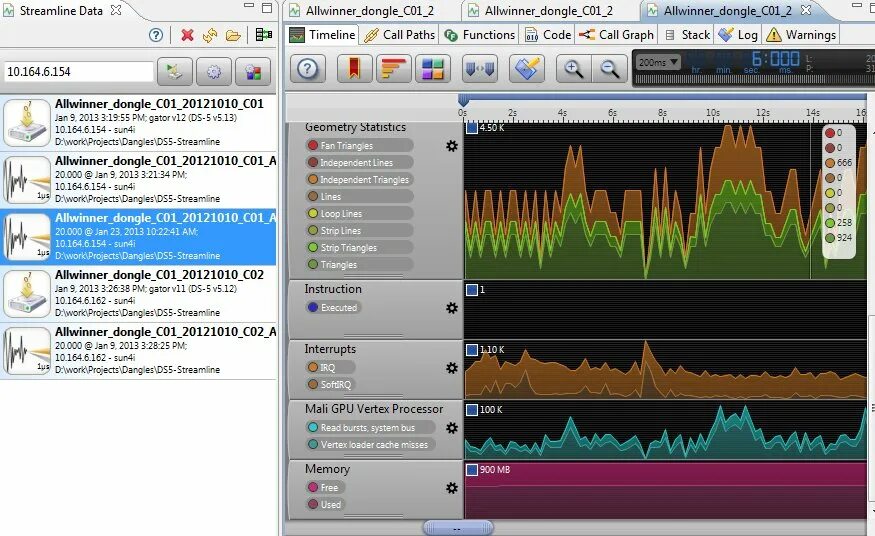
Task: Minimize the Streamline Data panel
Action: click(x=249, y=6)
